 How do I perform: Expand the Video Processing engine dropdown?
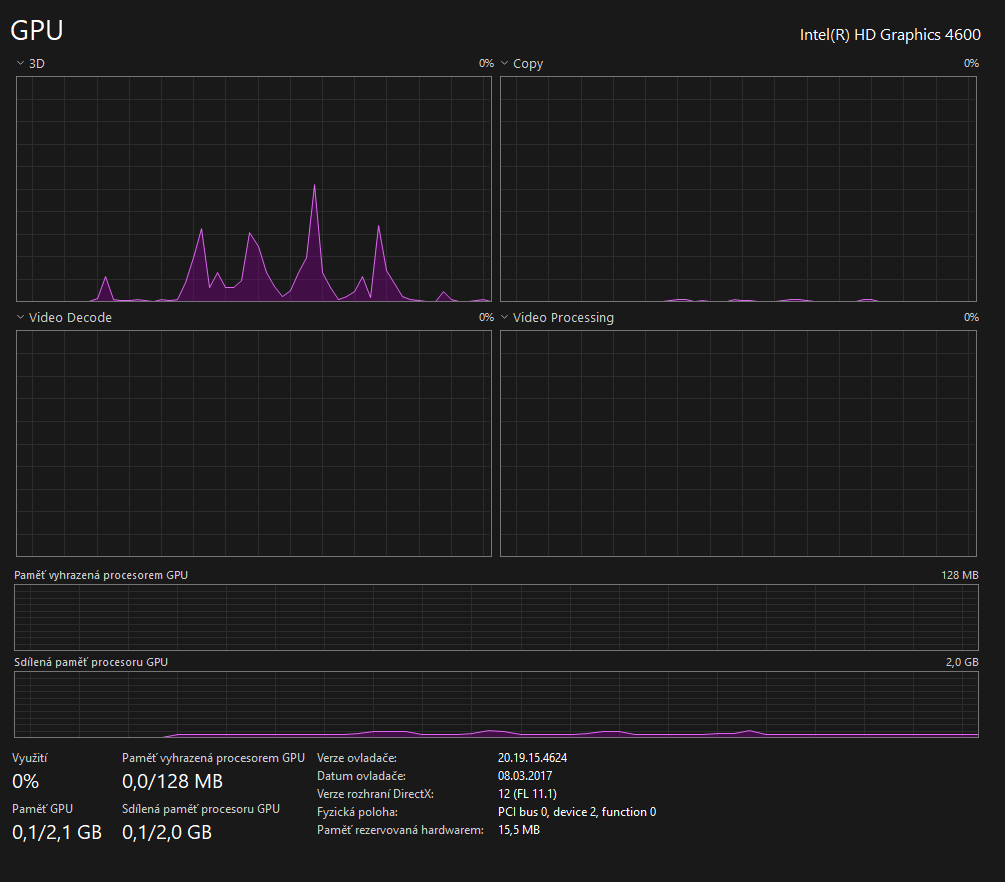click(505, 318)
